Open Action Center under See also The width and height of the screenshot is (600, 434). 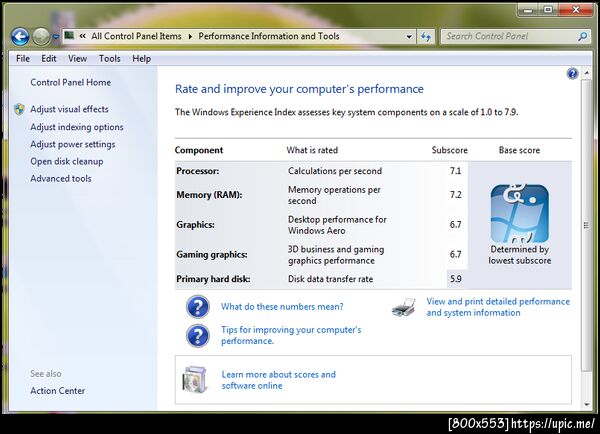click(57, 391)
